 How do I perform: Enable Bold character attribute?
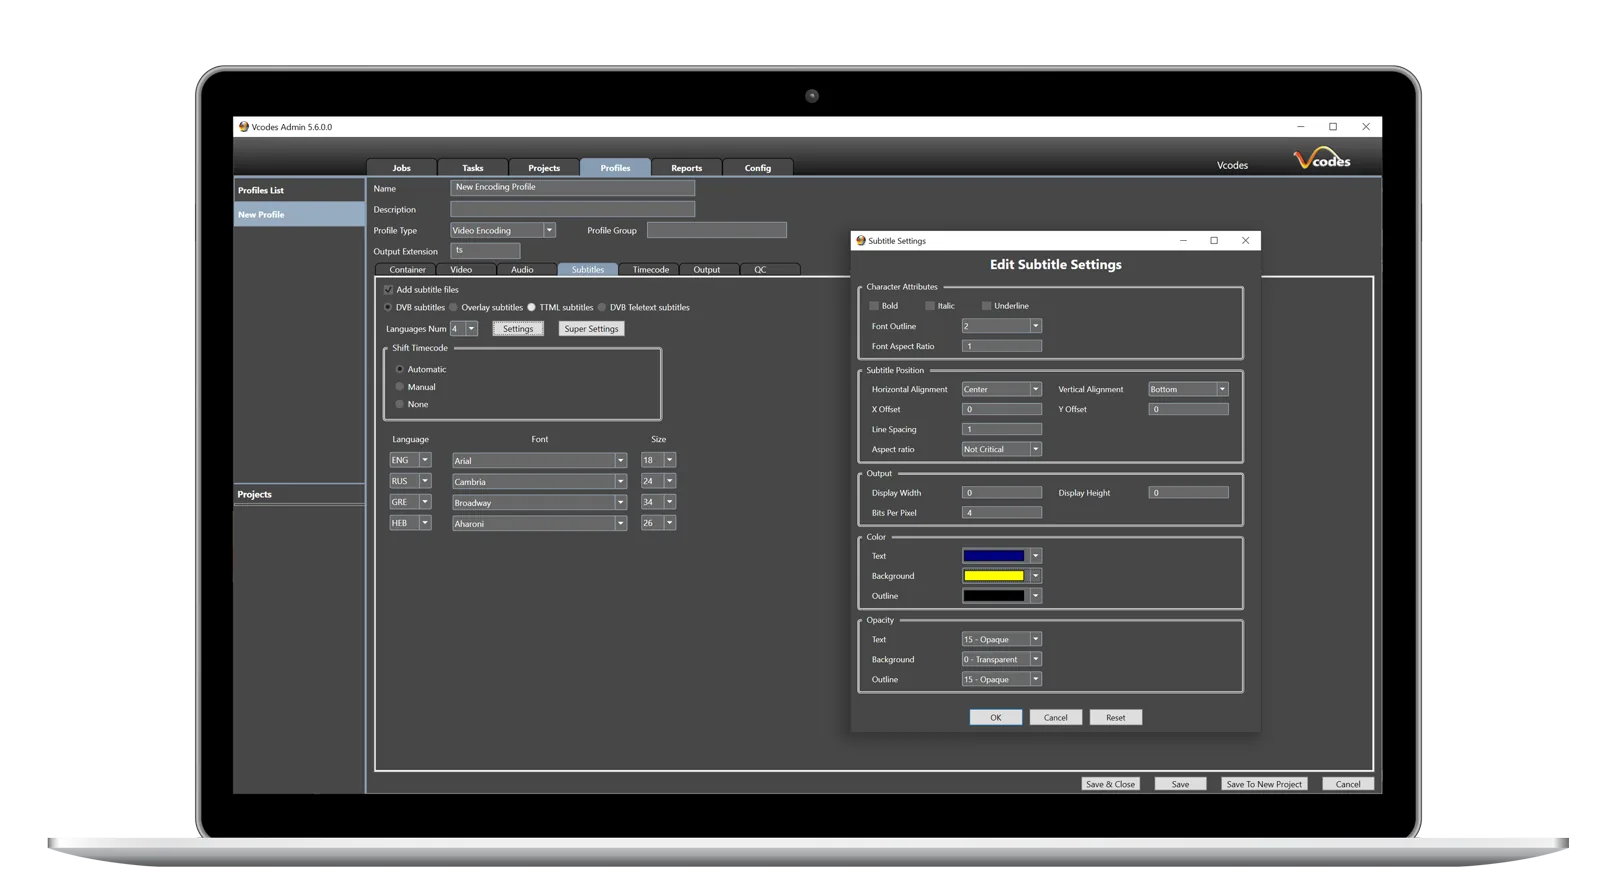(x=874, y=306)
